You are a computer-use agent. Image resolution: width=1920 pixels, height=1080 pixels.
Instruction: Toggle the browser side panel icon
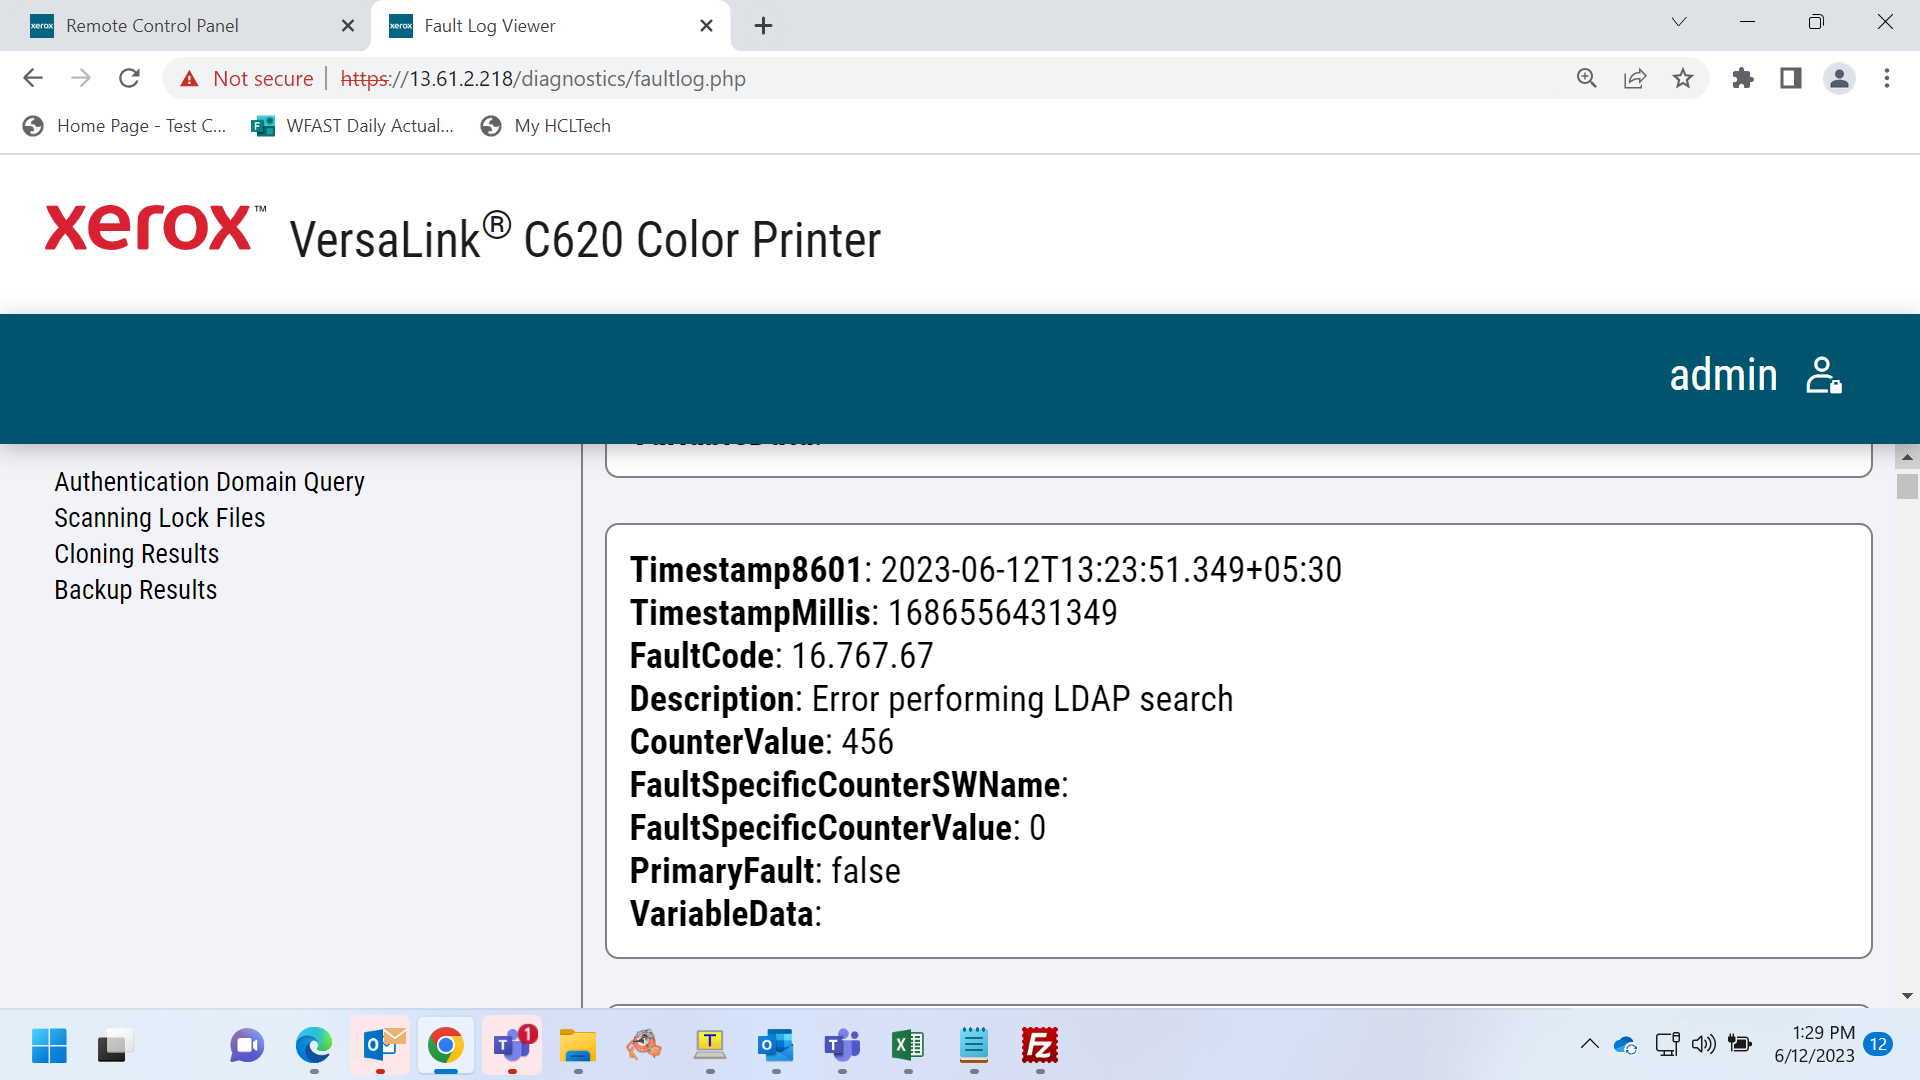[x=1791, y=78]
